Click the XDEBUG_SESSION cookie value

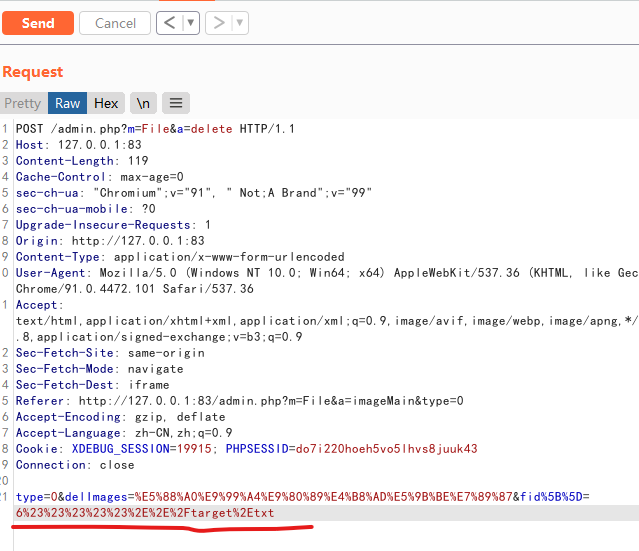point(194,449)
